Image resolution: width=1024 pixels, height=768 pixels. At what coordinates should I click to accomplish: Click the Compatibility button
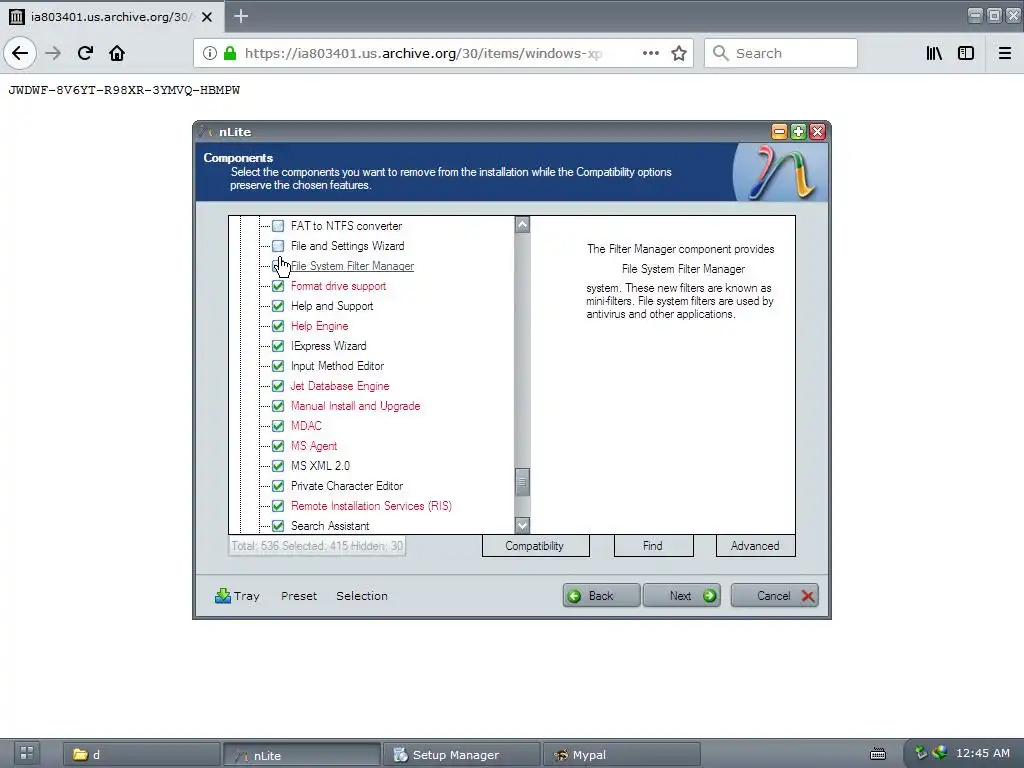[536, 546]
